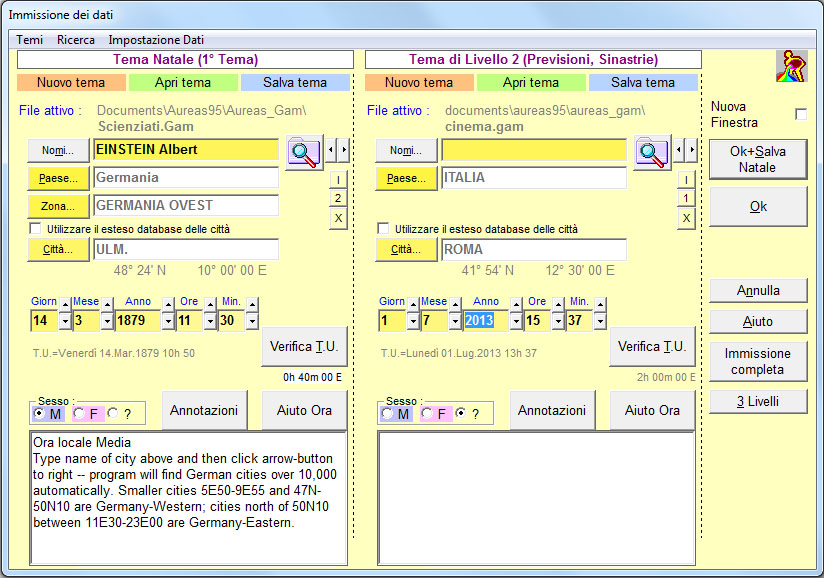Click Città... button beside ROMA

tap(406, 249)
